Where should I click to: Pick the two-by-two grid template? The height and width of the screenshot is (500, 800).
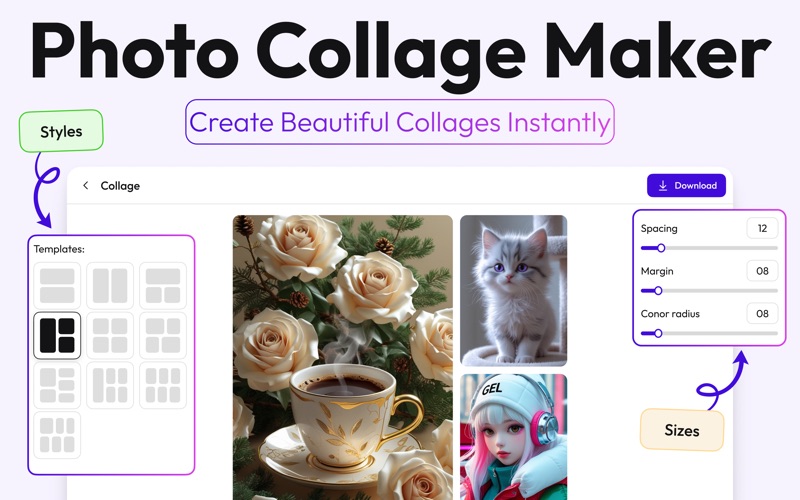tap(110, 335)
